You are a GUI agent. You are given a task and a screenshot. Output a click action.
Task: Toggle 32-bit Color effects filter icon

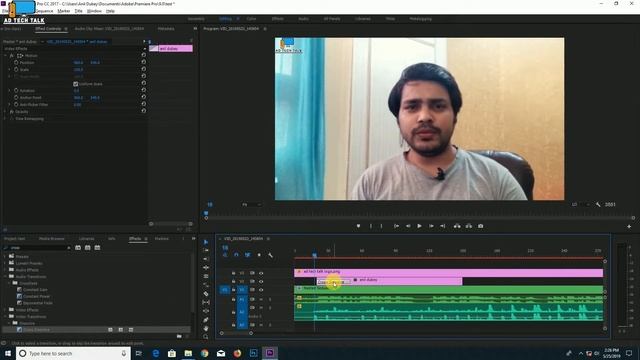click(87, 248)
